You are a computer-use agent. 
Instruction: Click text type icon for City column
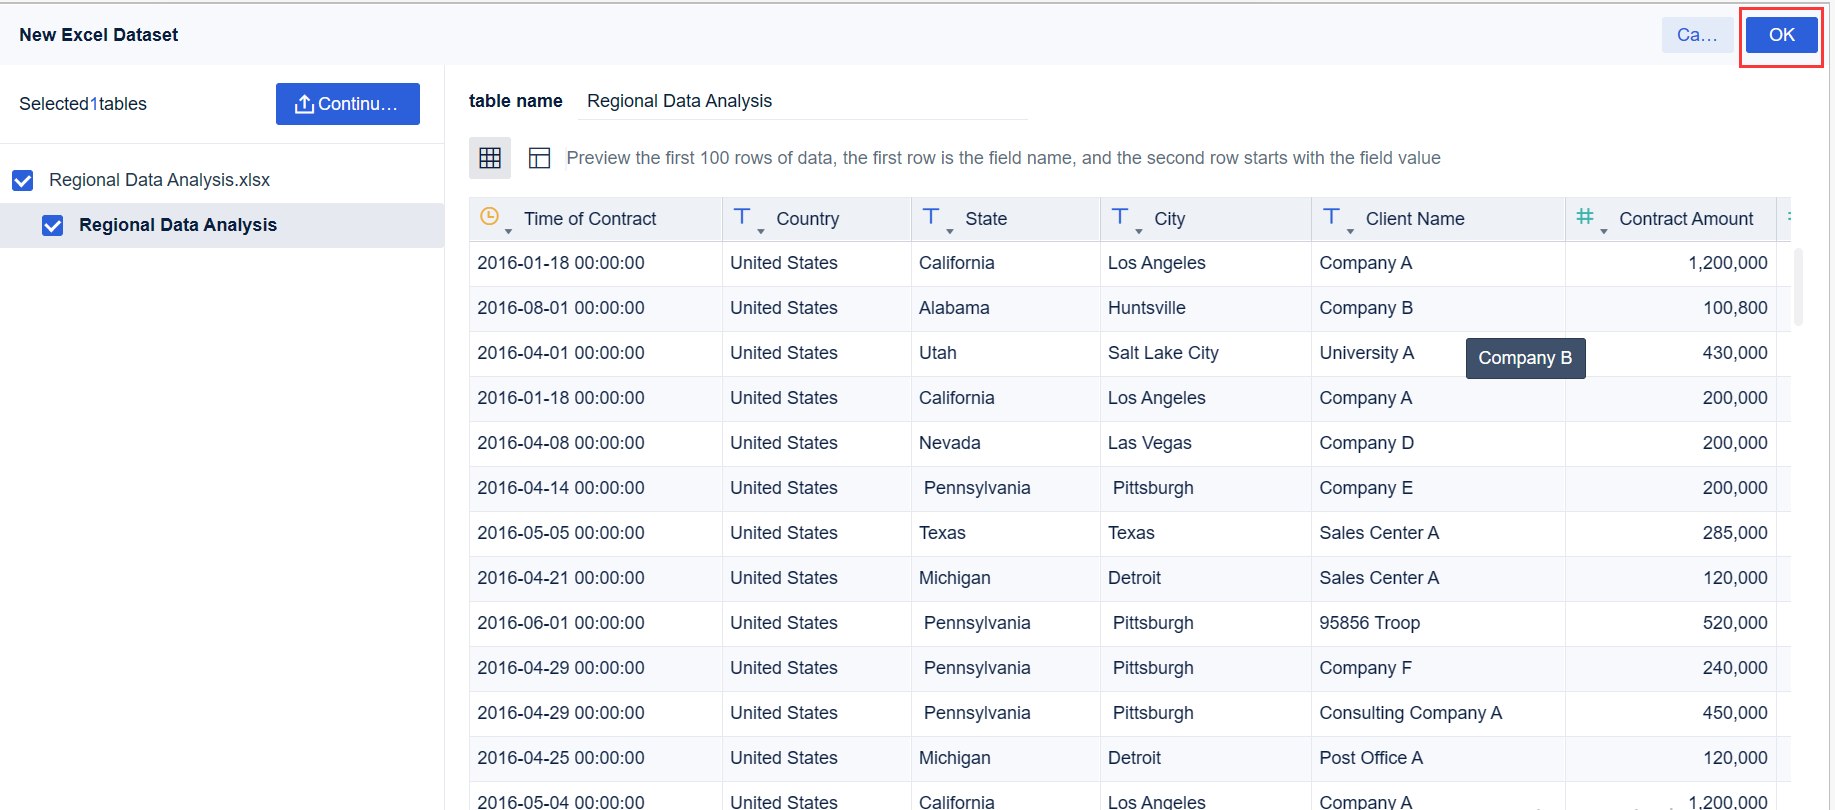point(1120,216)
